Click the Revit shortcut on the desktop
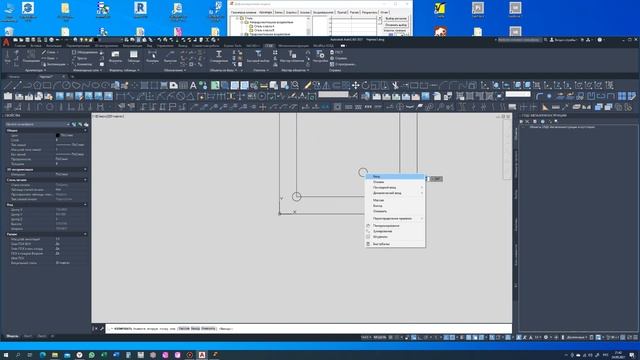The width and height of the screenshot is (640, 360). pyautogui.click(x=140, y=10)
